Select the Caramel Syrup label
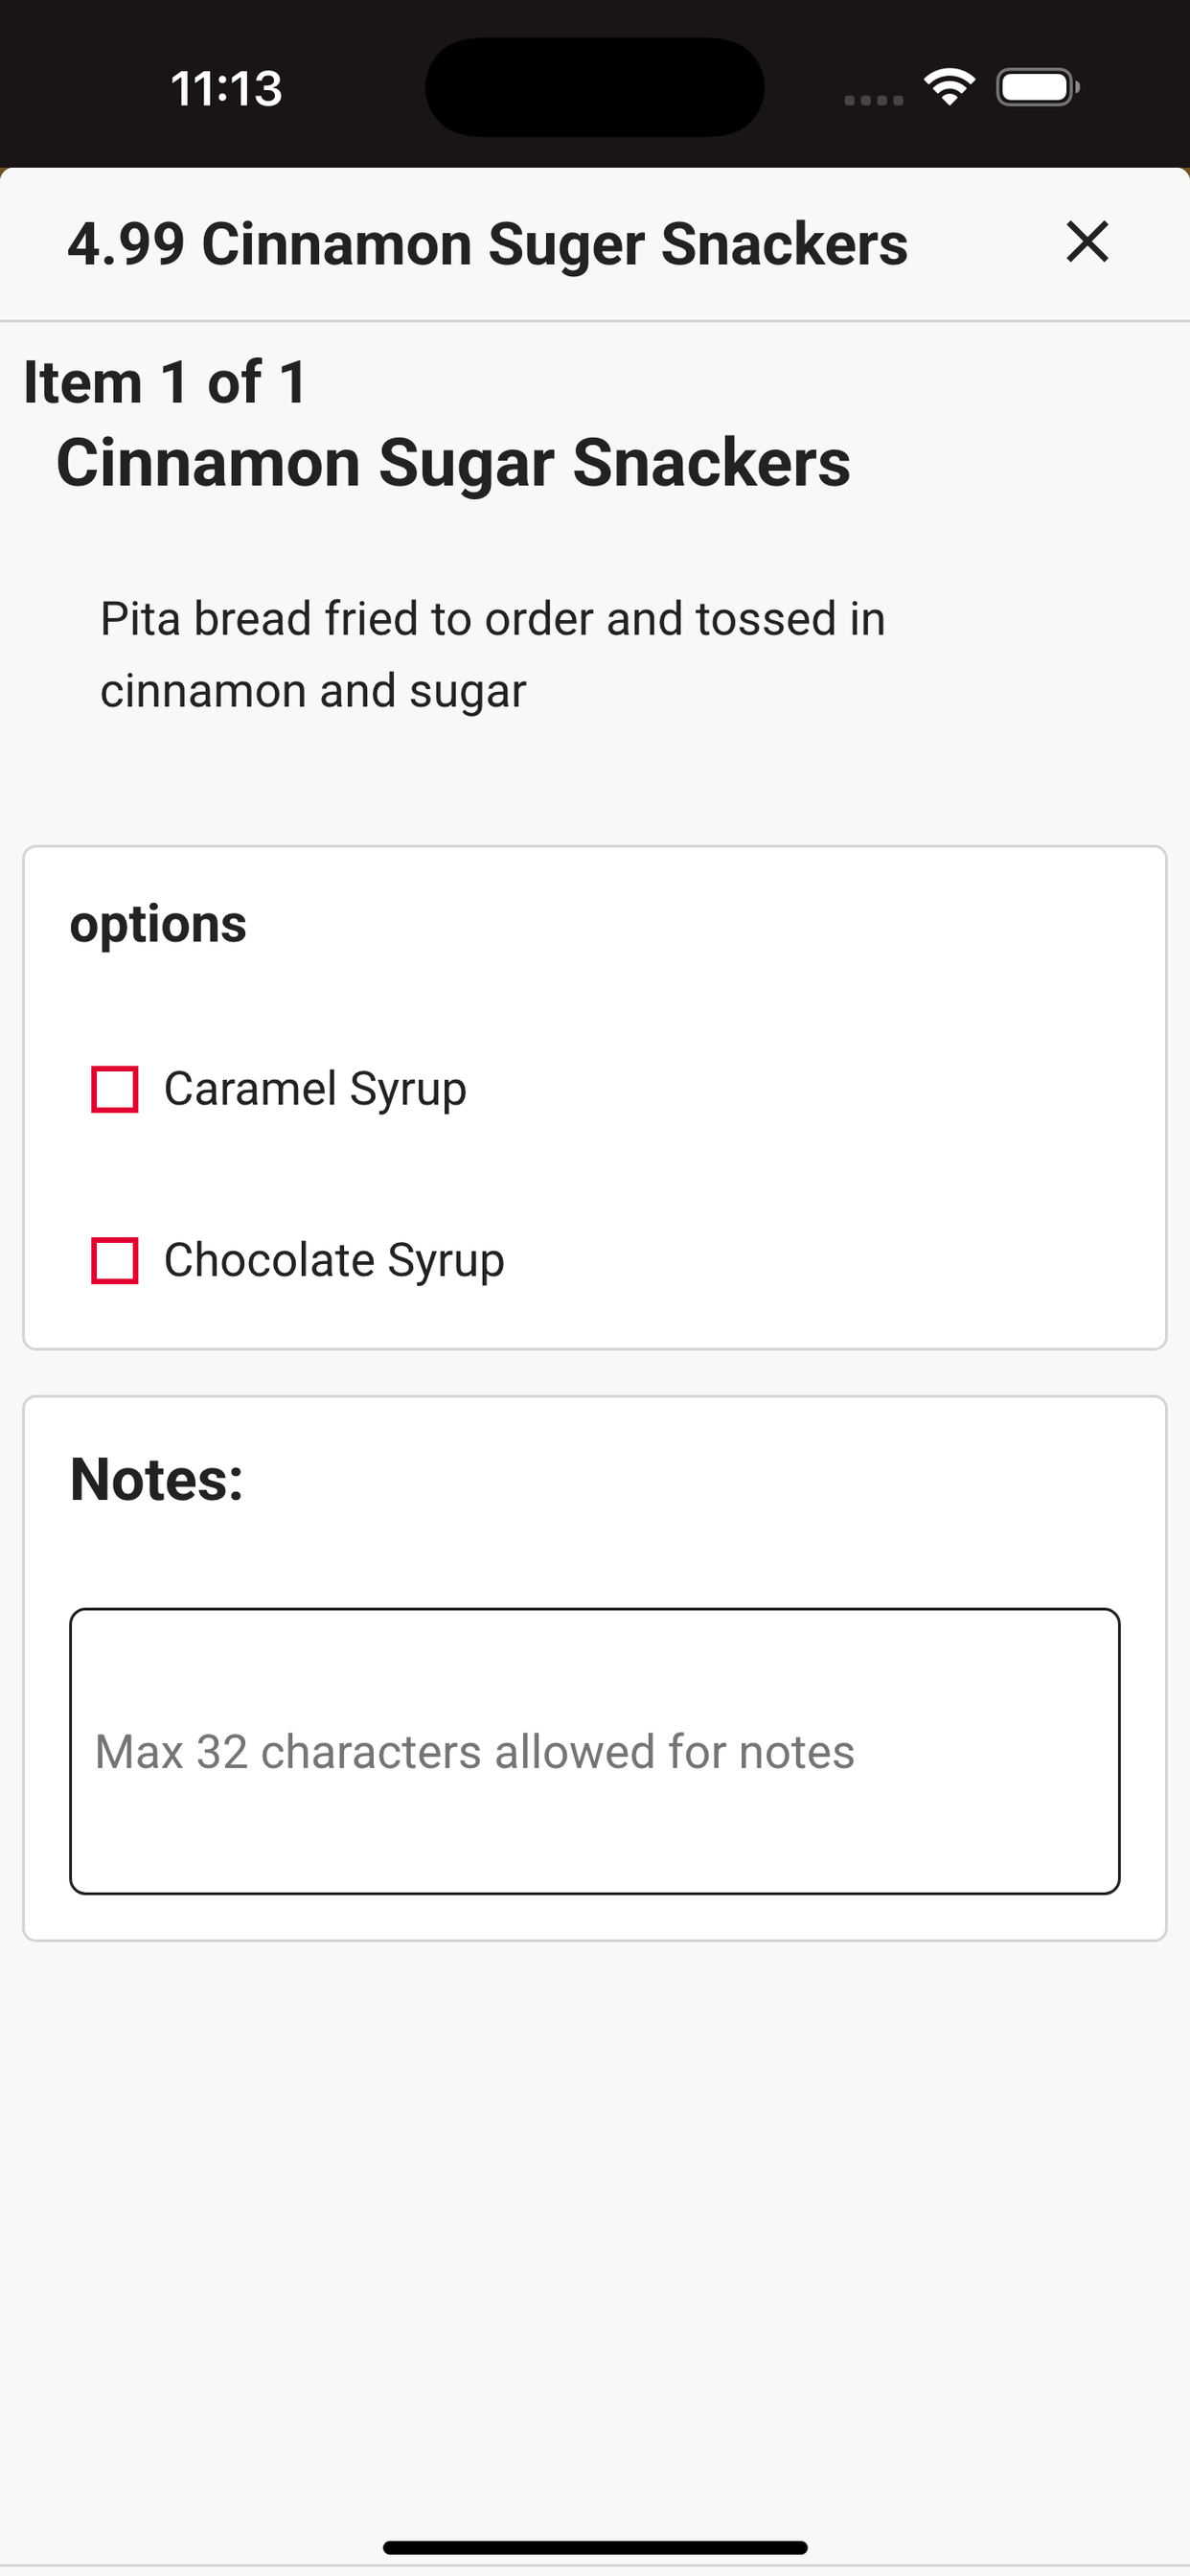The height and width of the screenshot is (2576, 1190). 315,1089
